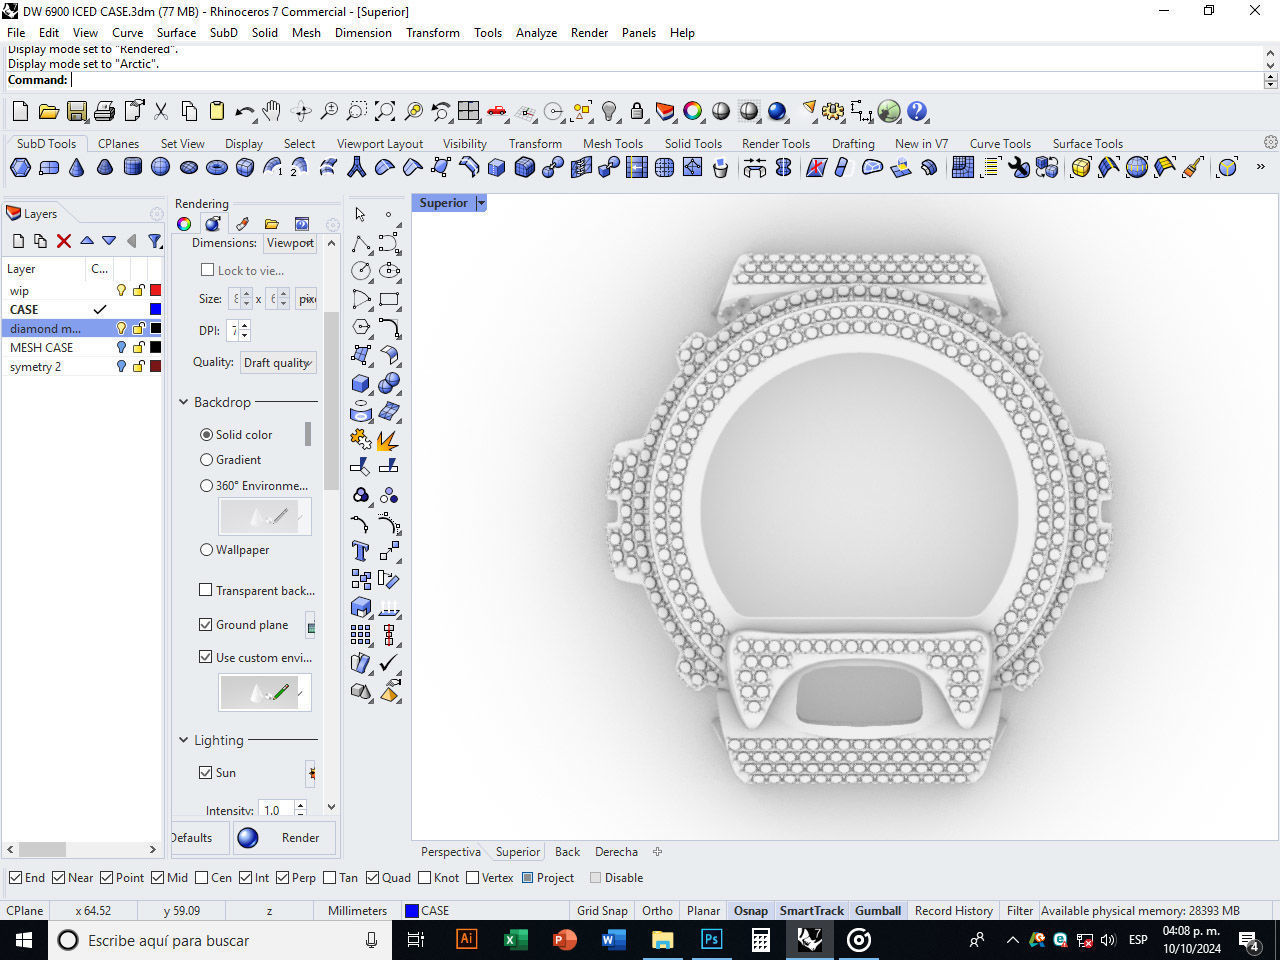The width and height of the screenshot is (1280, 960).
Task: Open the Analyze menu
Action: [536, 33]
